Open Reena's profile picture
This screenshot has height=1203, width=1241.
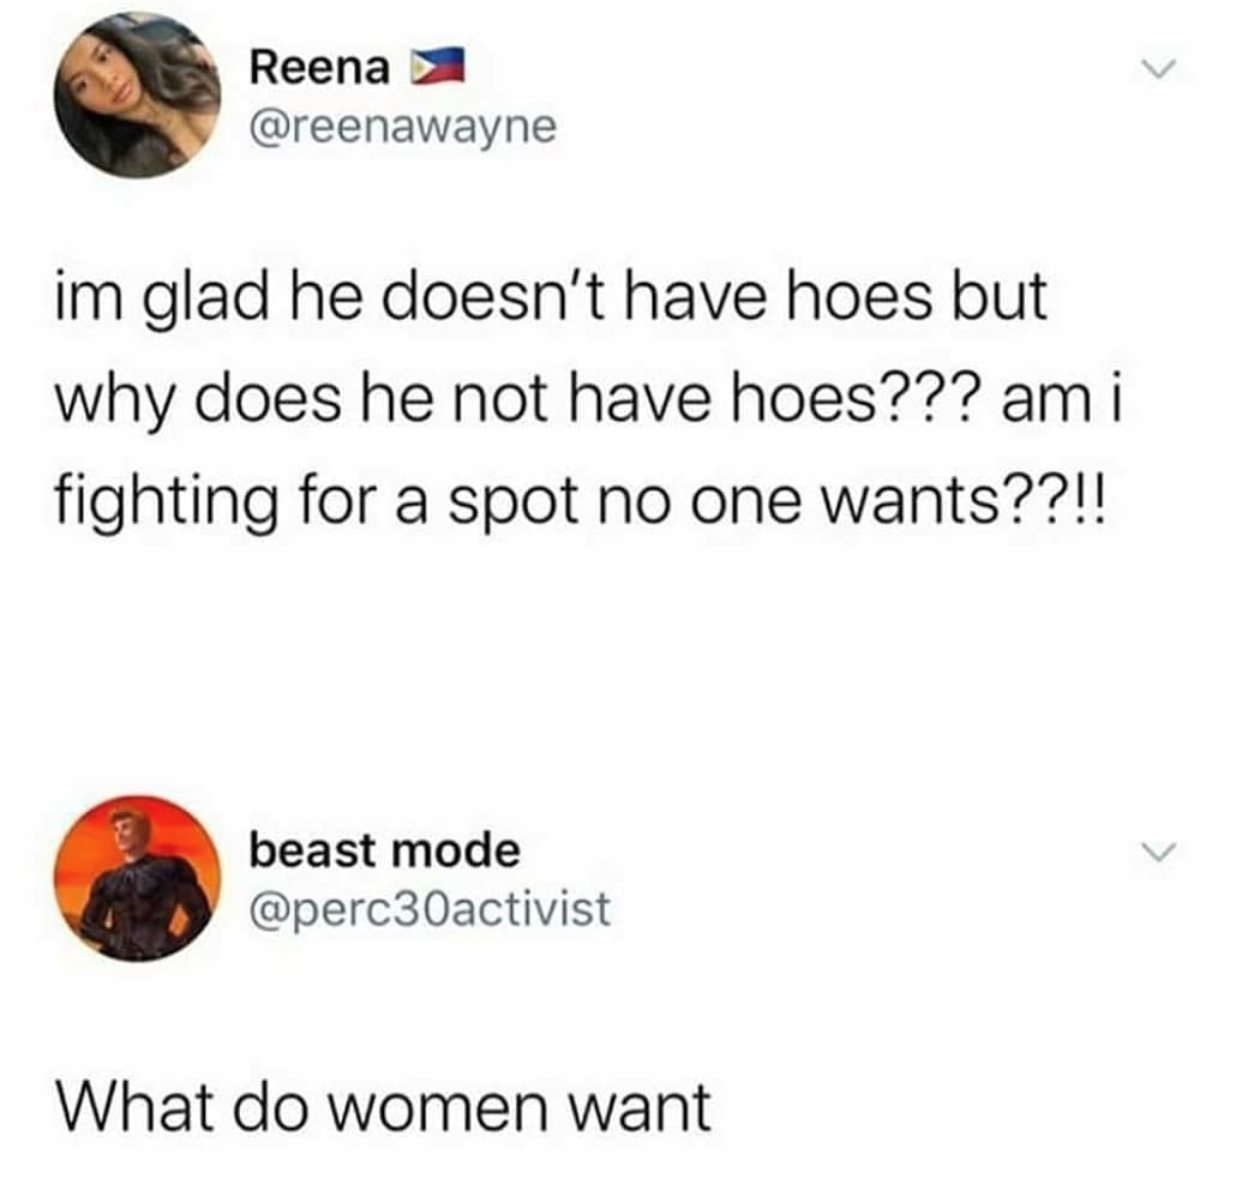(x=137, y=95)
